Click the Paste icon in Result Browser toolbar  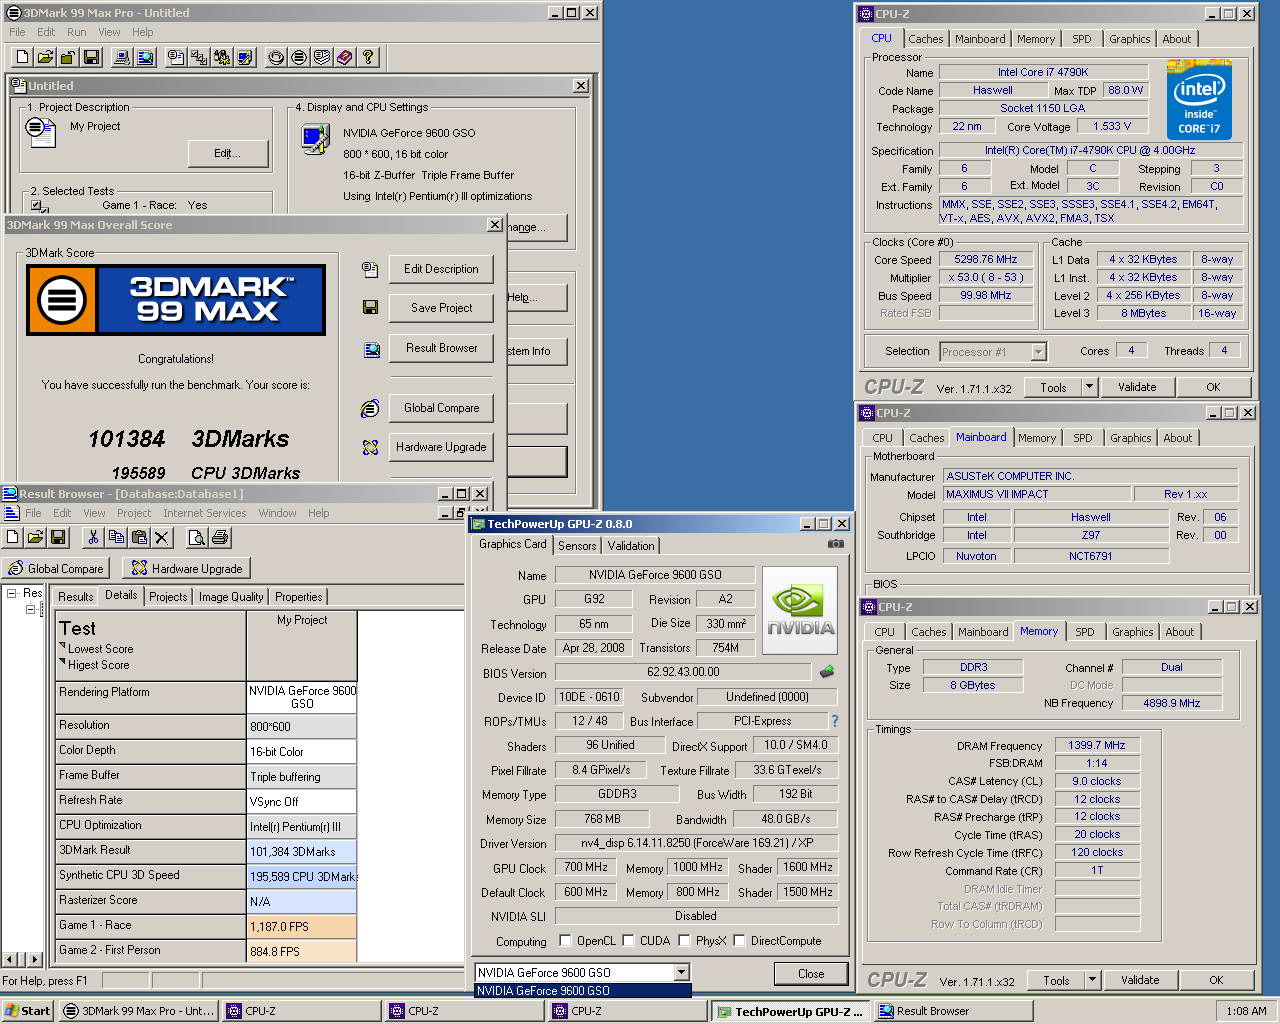tap(140, 537)
